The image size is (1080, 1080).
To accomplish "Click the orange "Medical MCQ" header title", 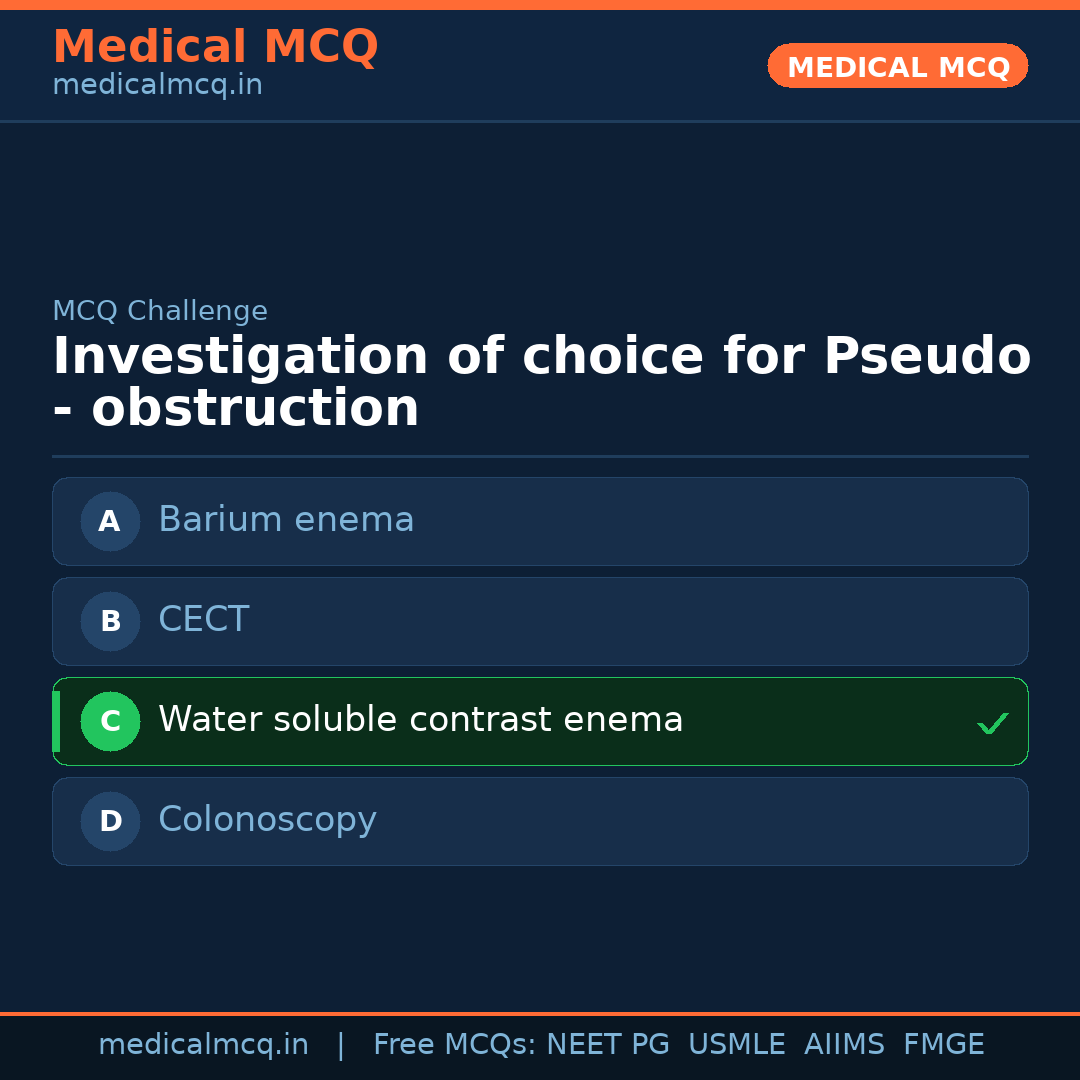I will (215, 47).
